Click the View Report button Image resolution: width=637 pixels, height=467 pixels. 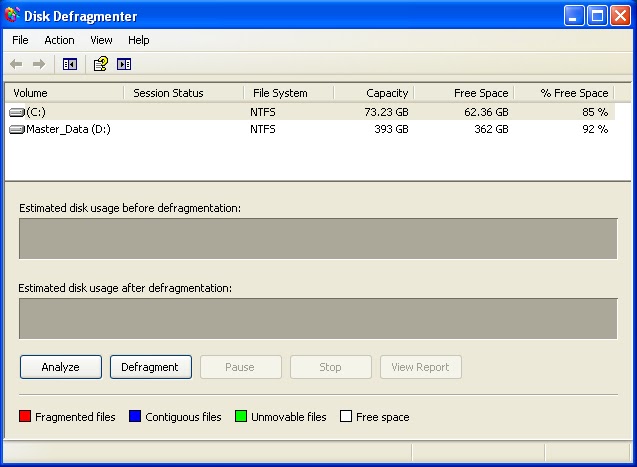(421, 367)
